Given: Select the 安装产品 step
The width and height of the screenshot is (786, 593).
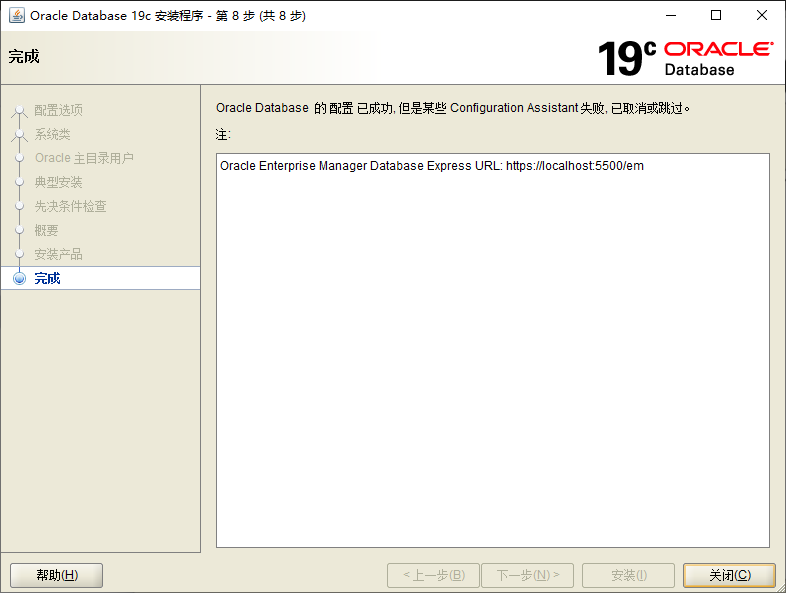Looking at the screenshot, I should tap(58, 255).
